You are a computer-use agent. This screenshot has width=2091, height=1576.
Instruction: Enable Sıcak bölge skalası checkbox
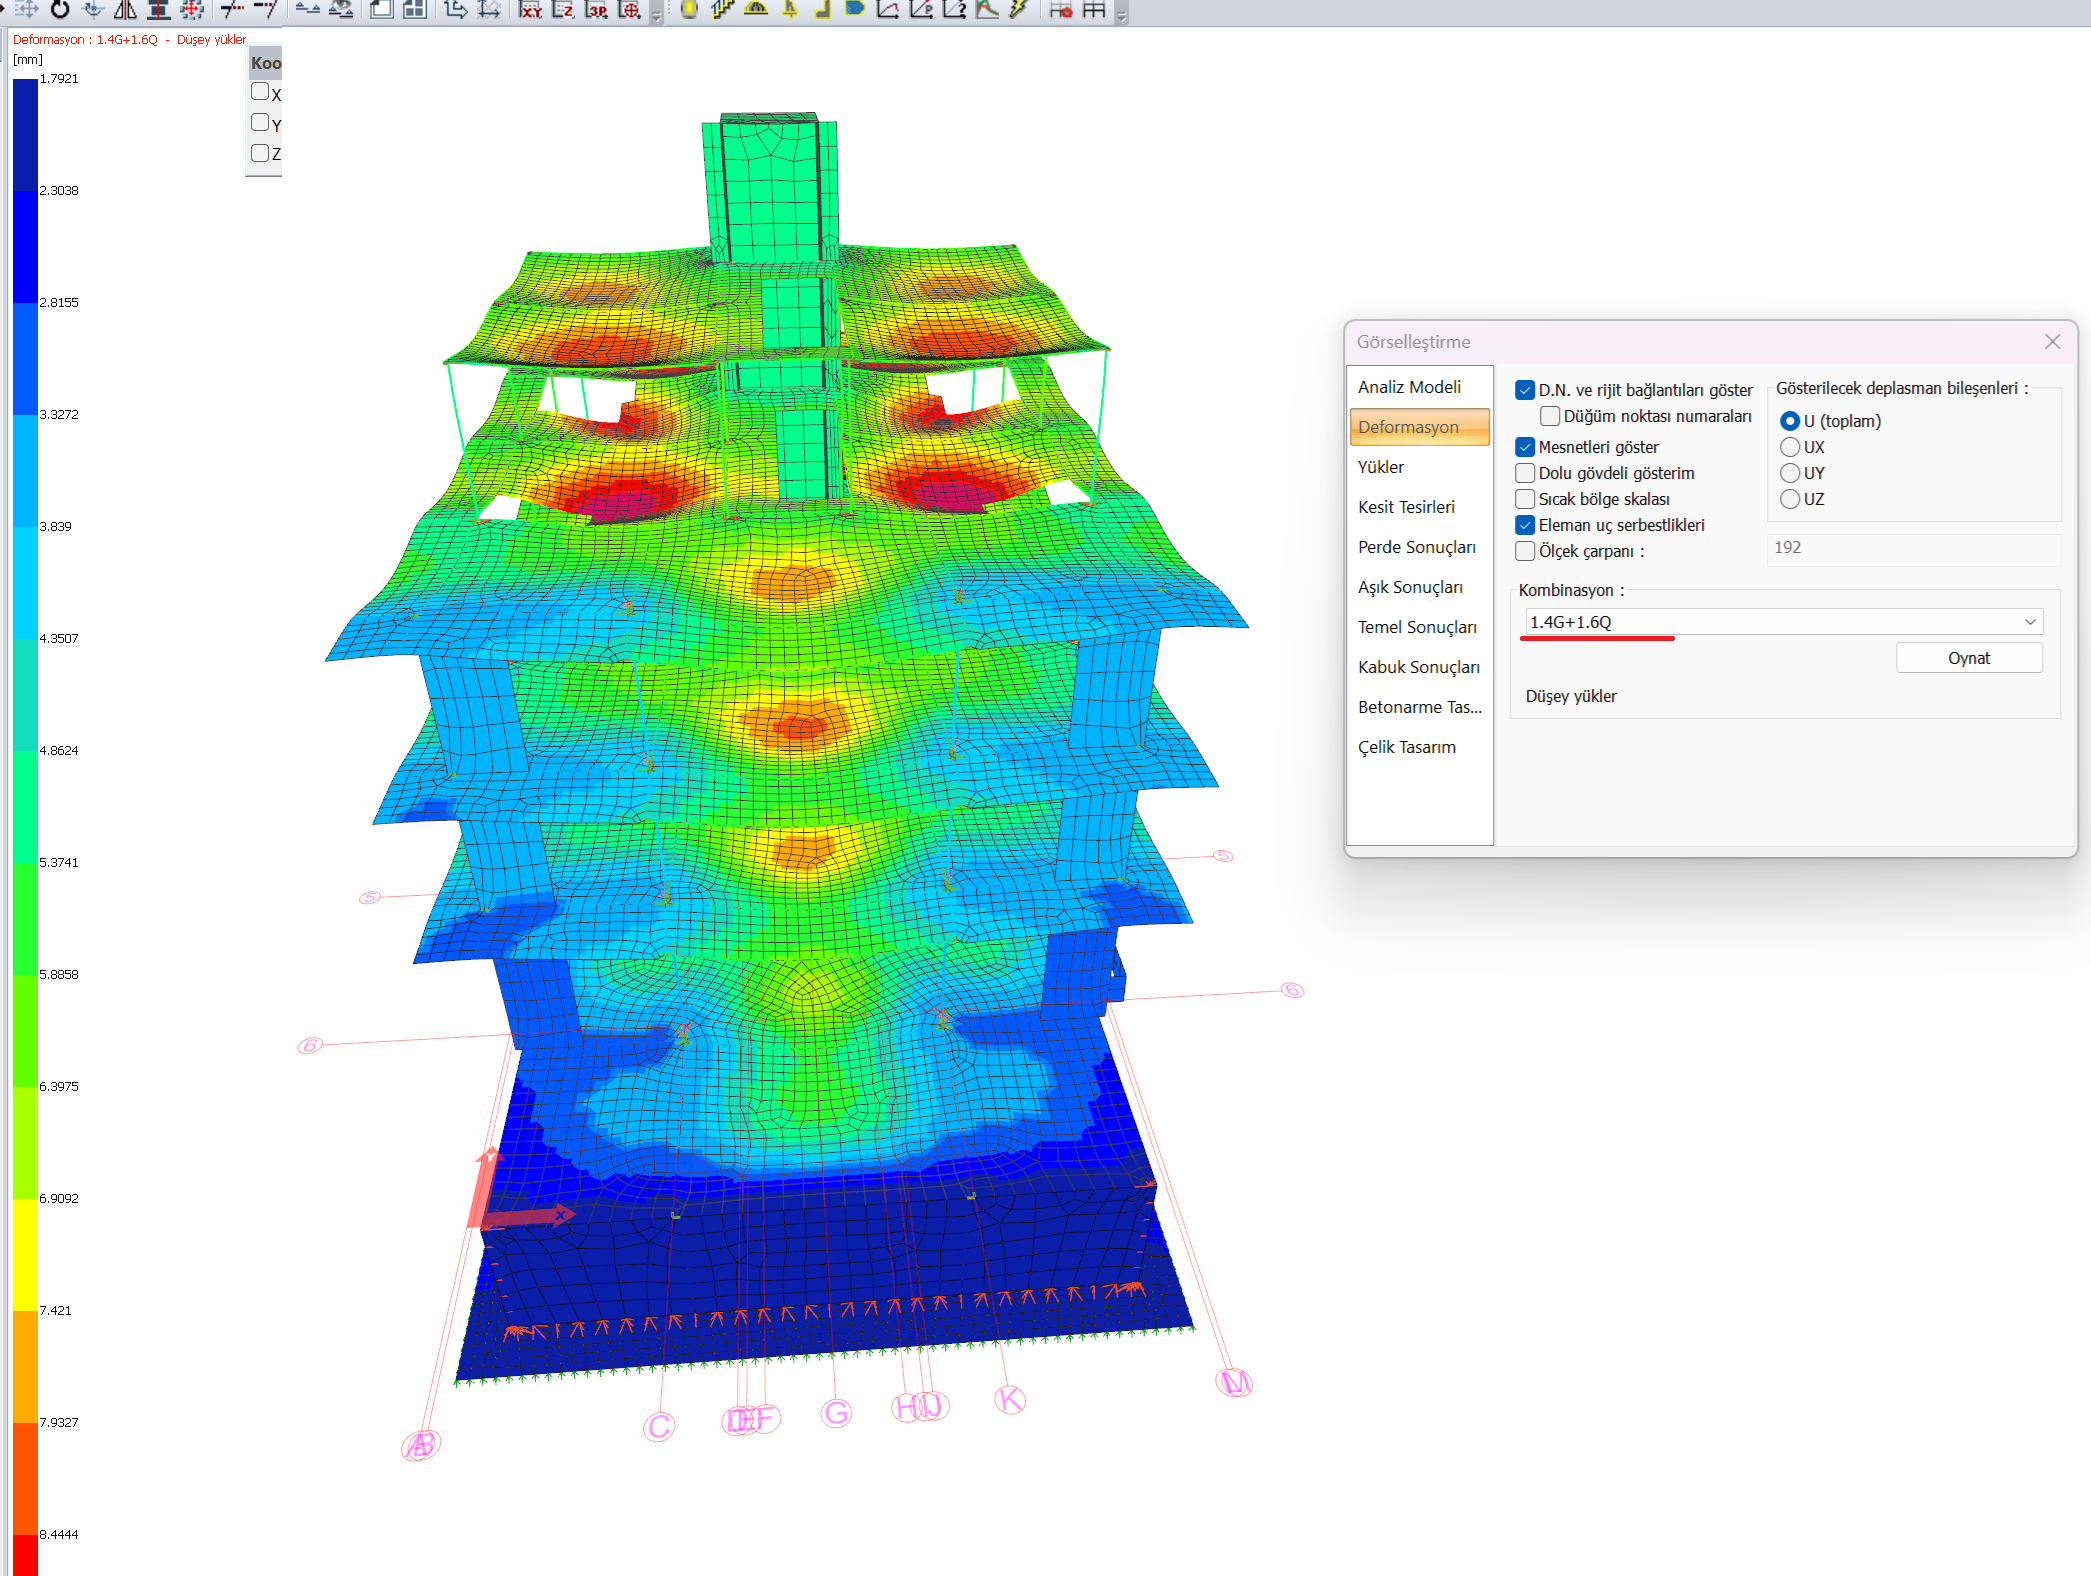pos(1525,499)
